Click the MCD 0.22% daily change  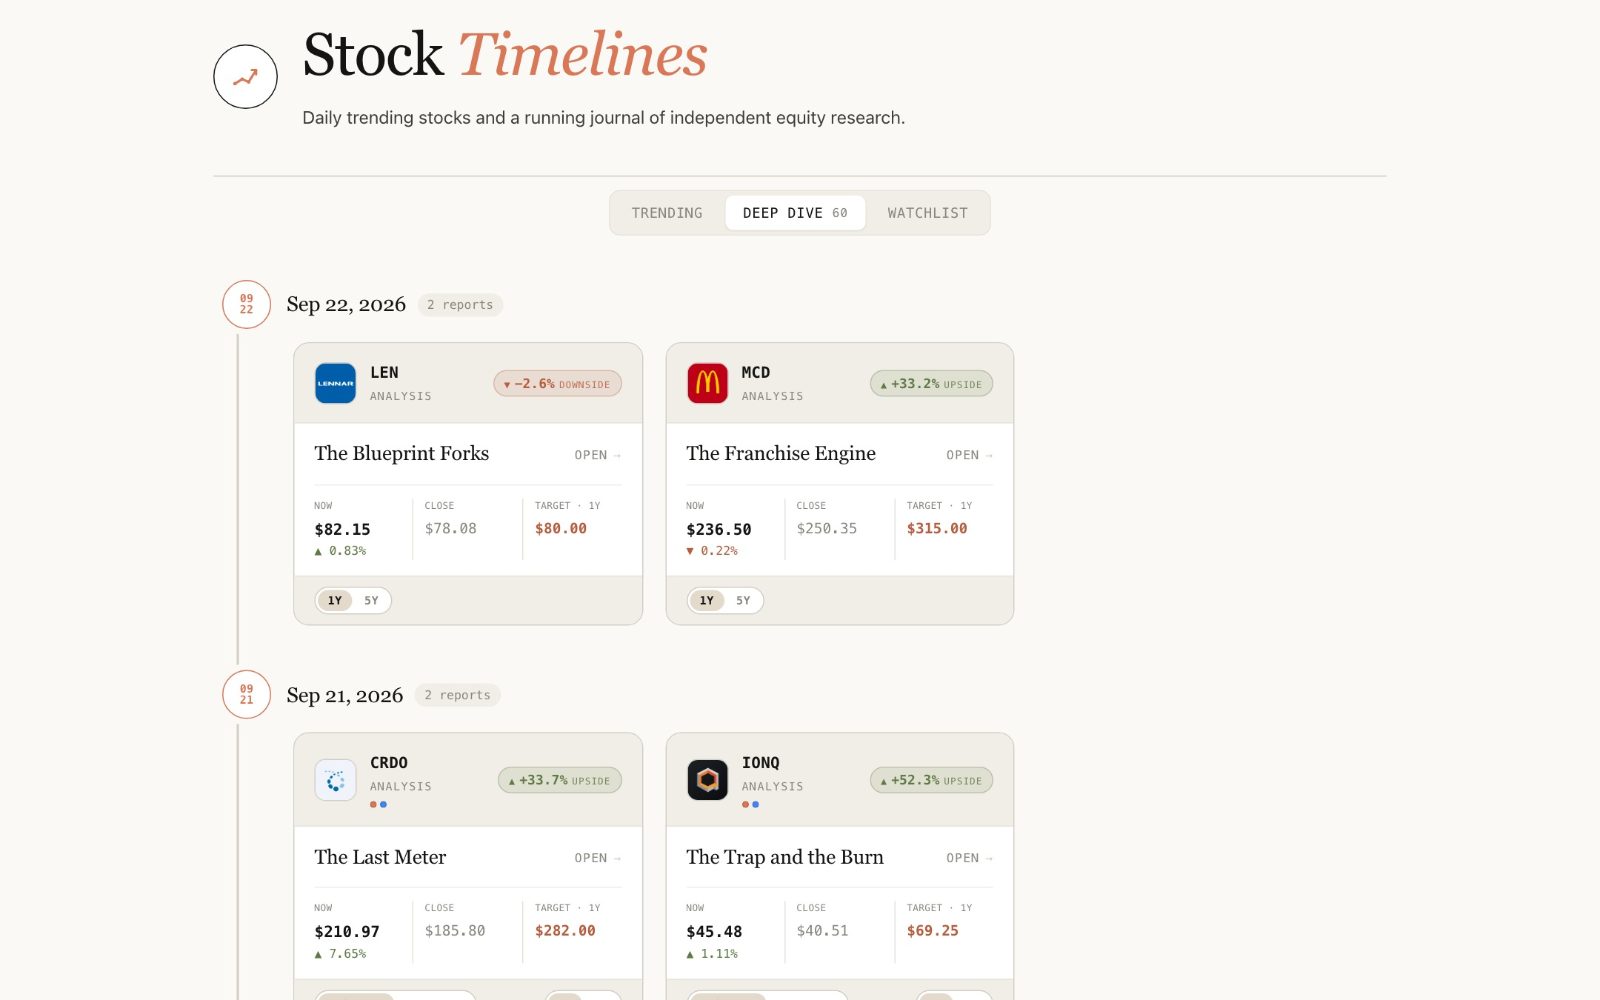(x=712, y=551)
